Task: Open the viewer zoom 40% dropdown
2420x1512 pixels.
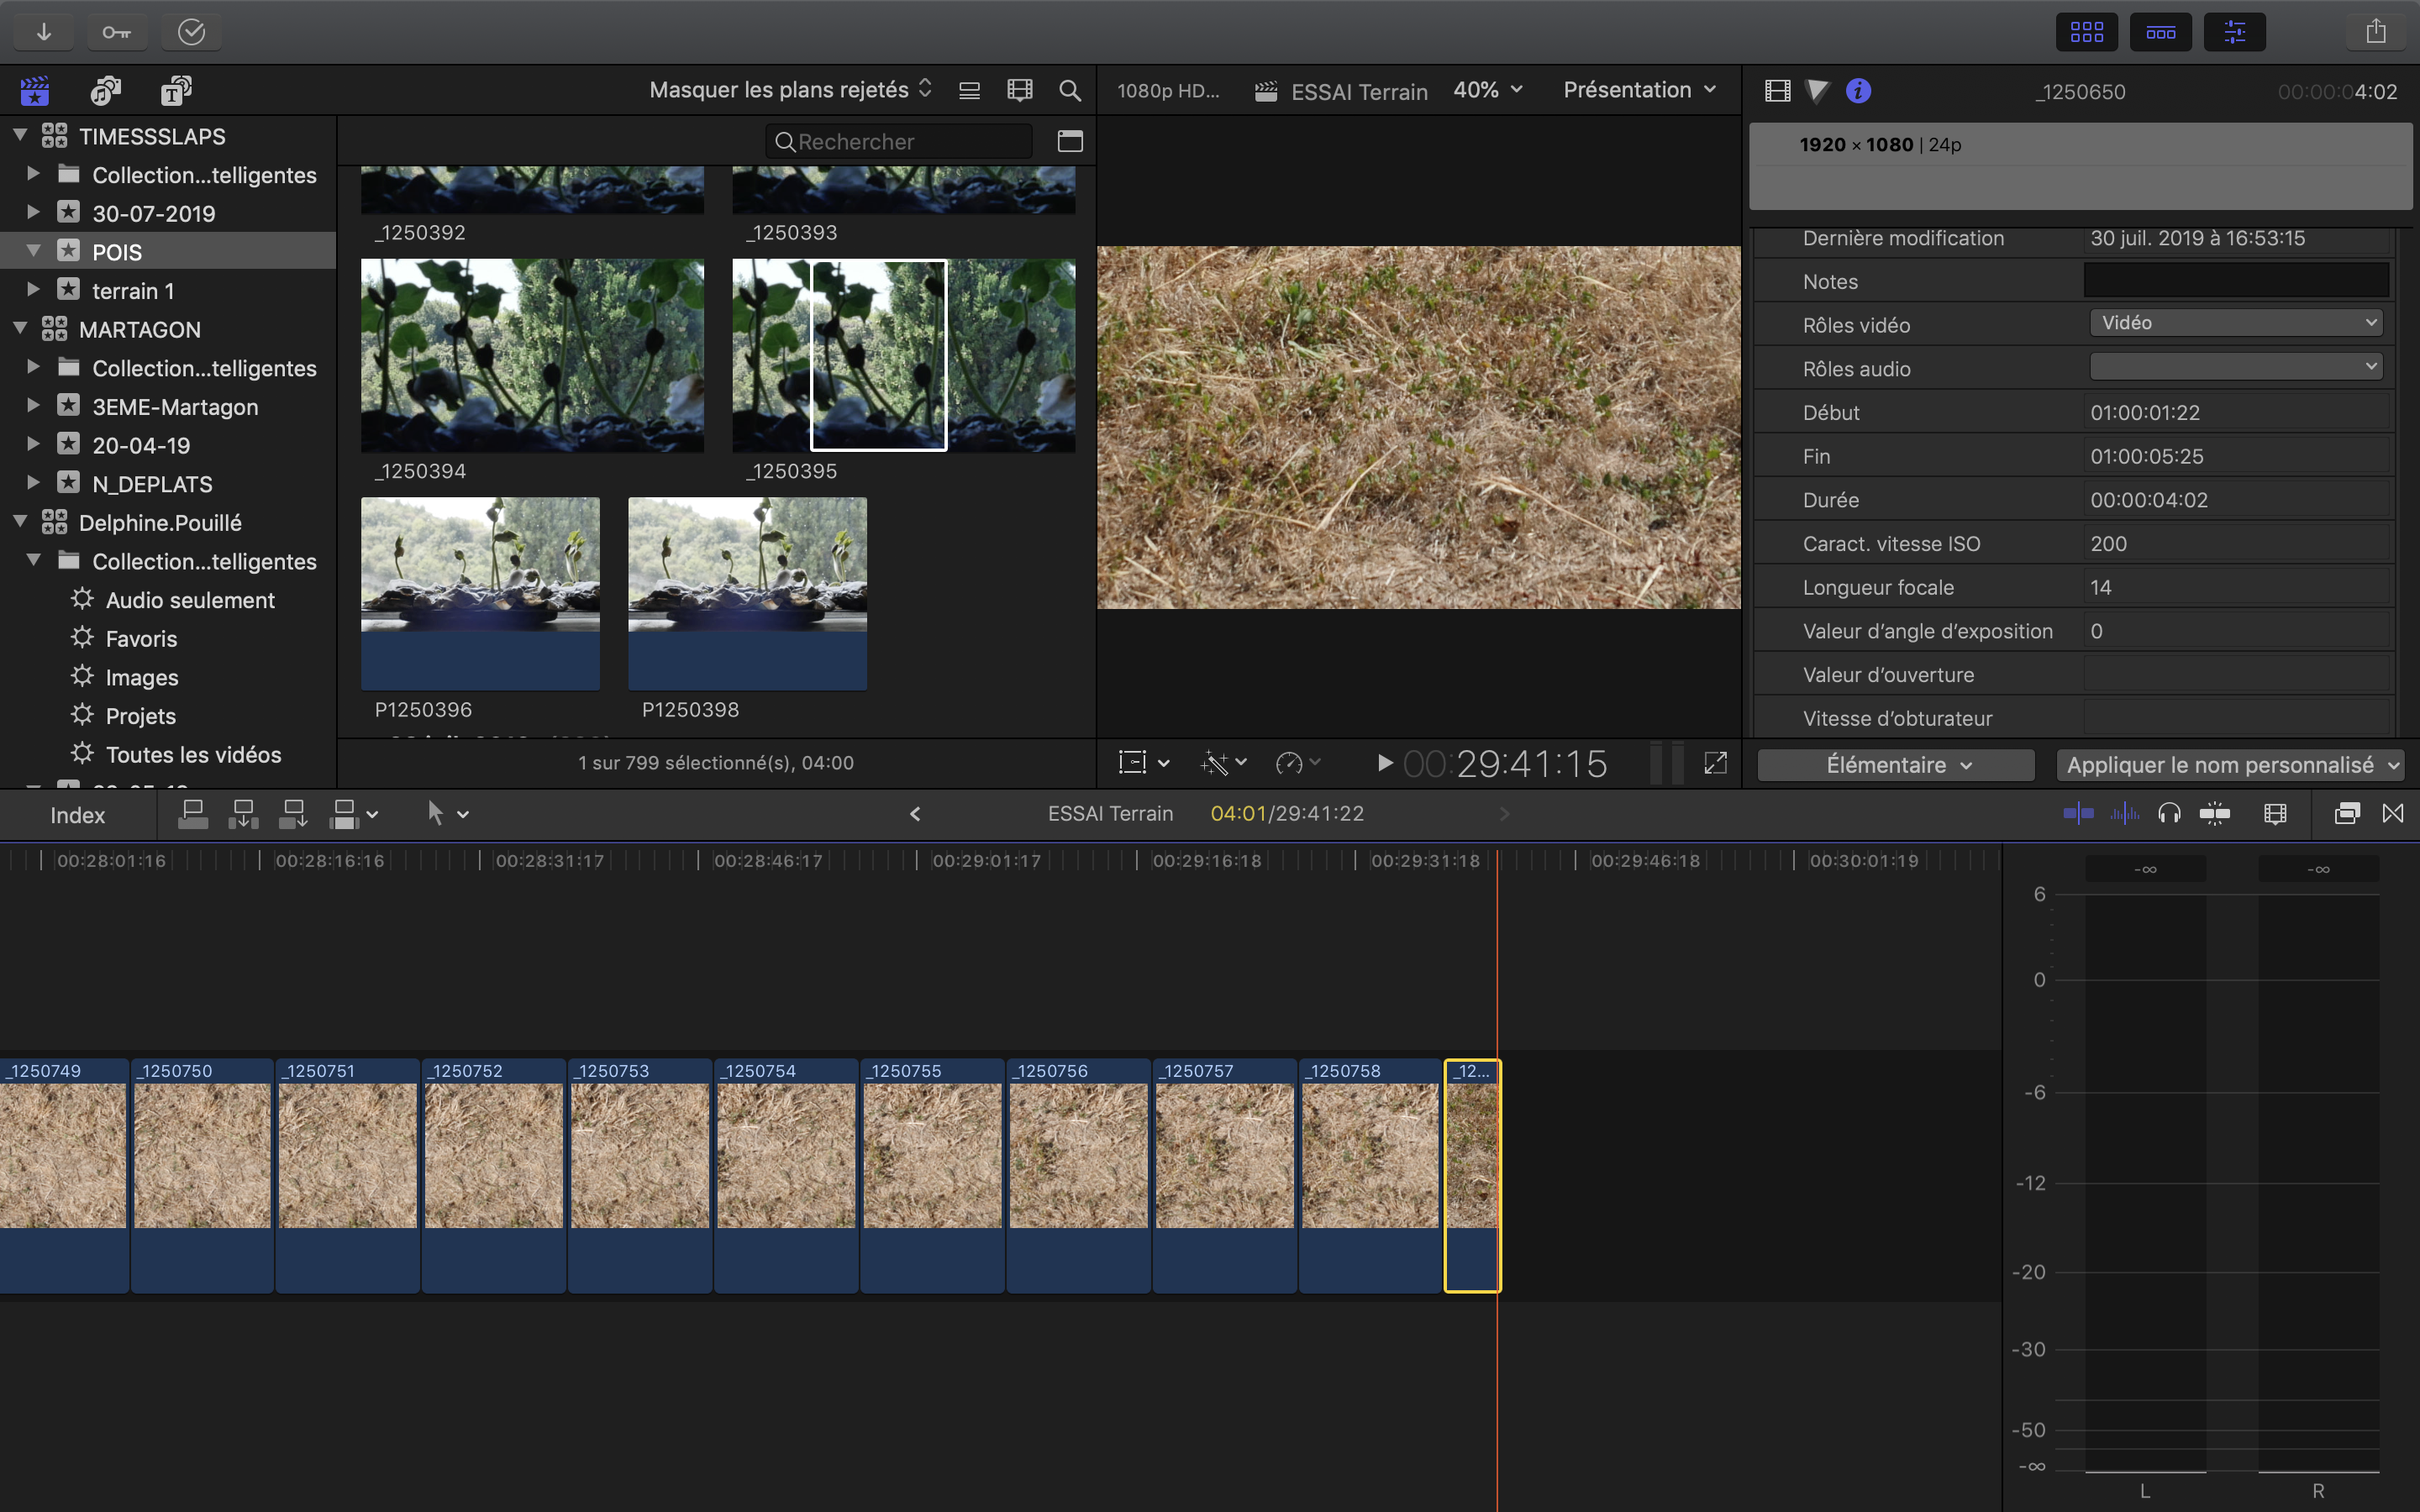Action: coord(1487,90)
